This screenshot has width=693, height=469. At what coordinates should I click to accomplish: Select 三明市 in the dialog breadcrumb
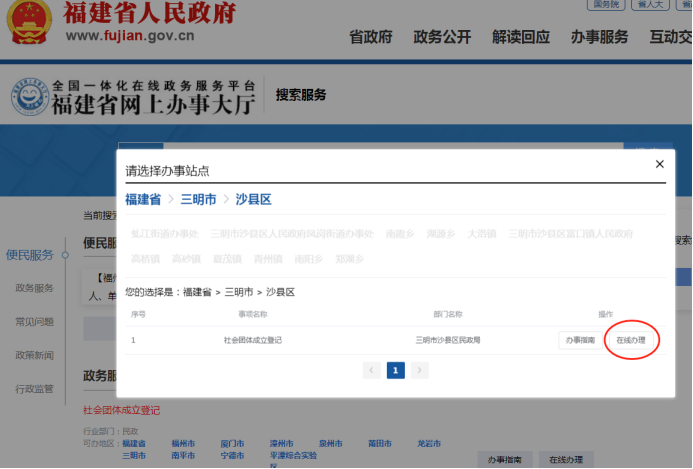pyautogui.click(x=198, y=200)
